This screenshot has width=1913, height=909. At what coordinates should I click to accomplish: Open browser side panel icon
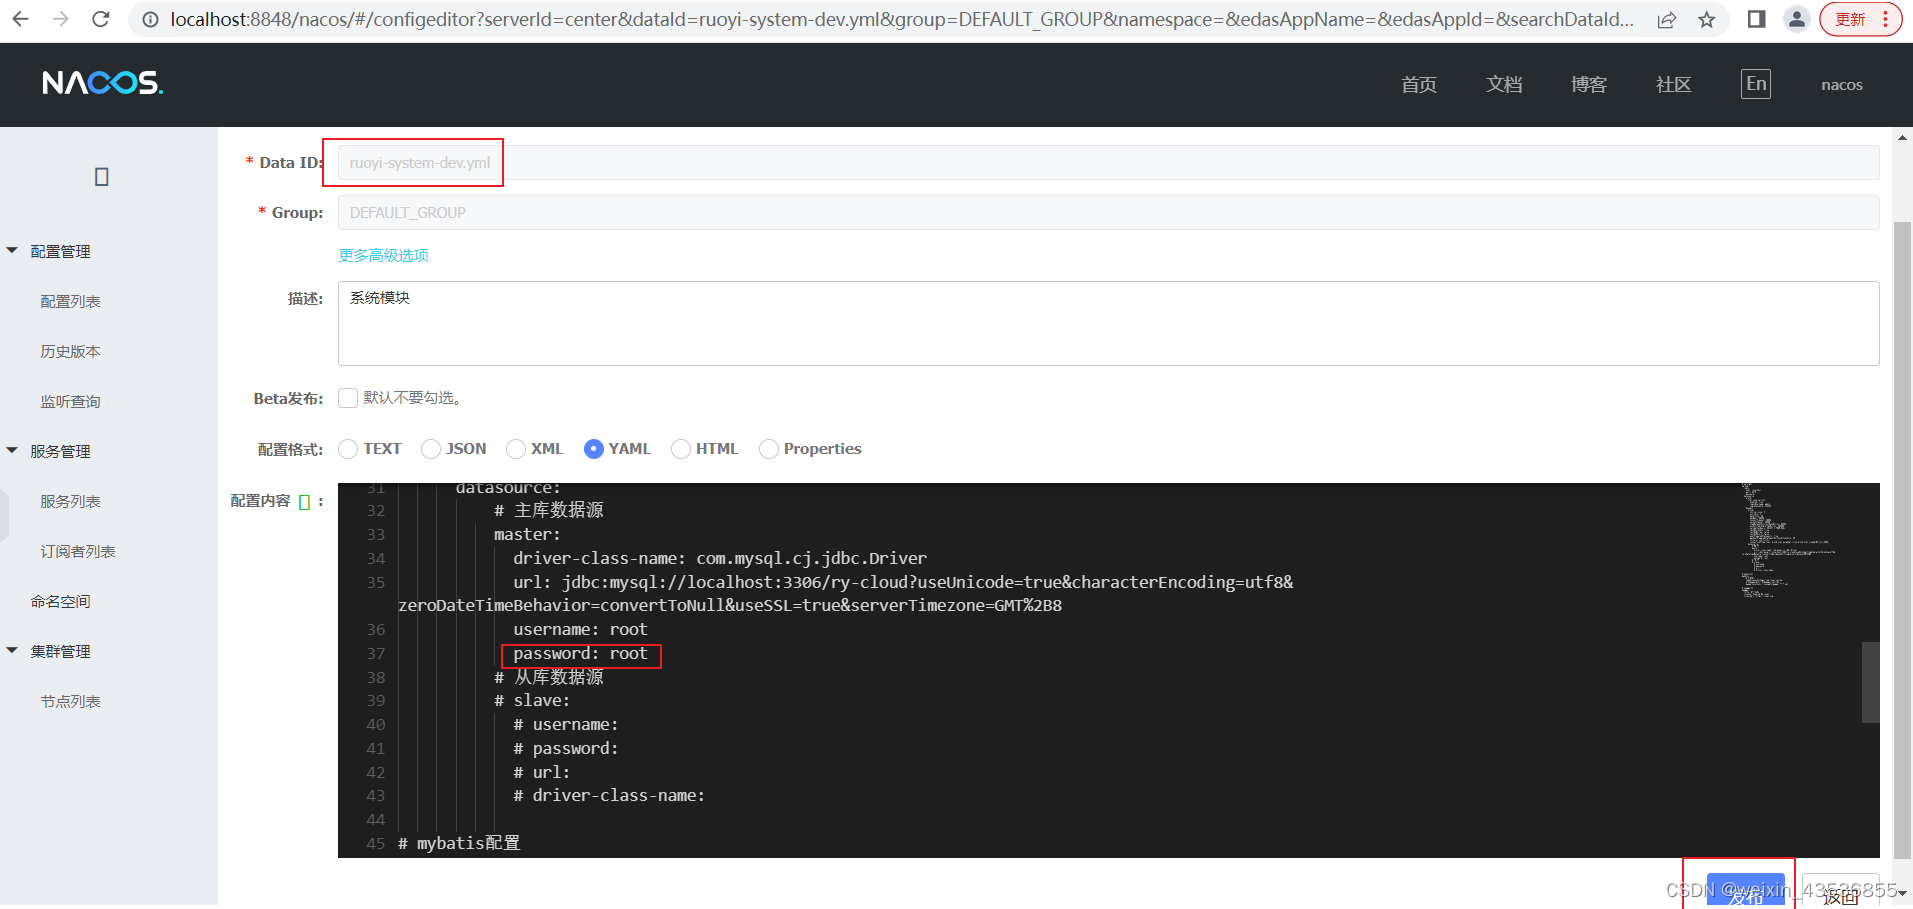pyautogui.click(x=1756, y=19)
